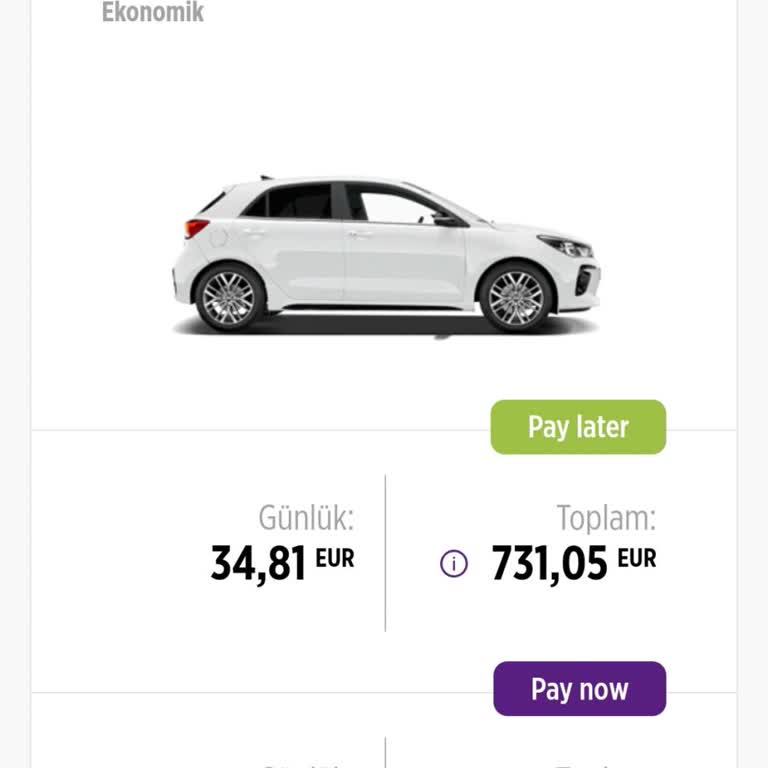This screenshot has width=768, height=768.
Task: Click the car's rear door window
Action: [299, 203]
